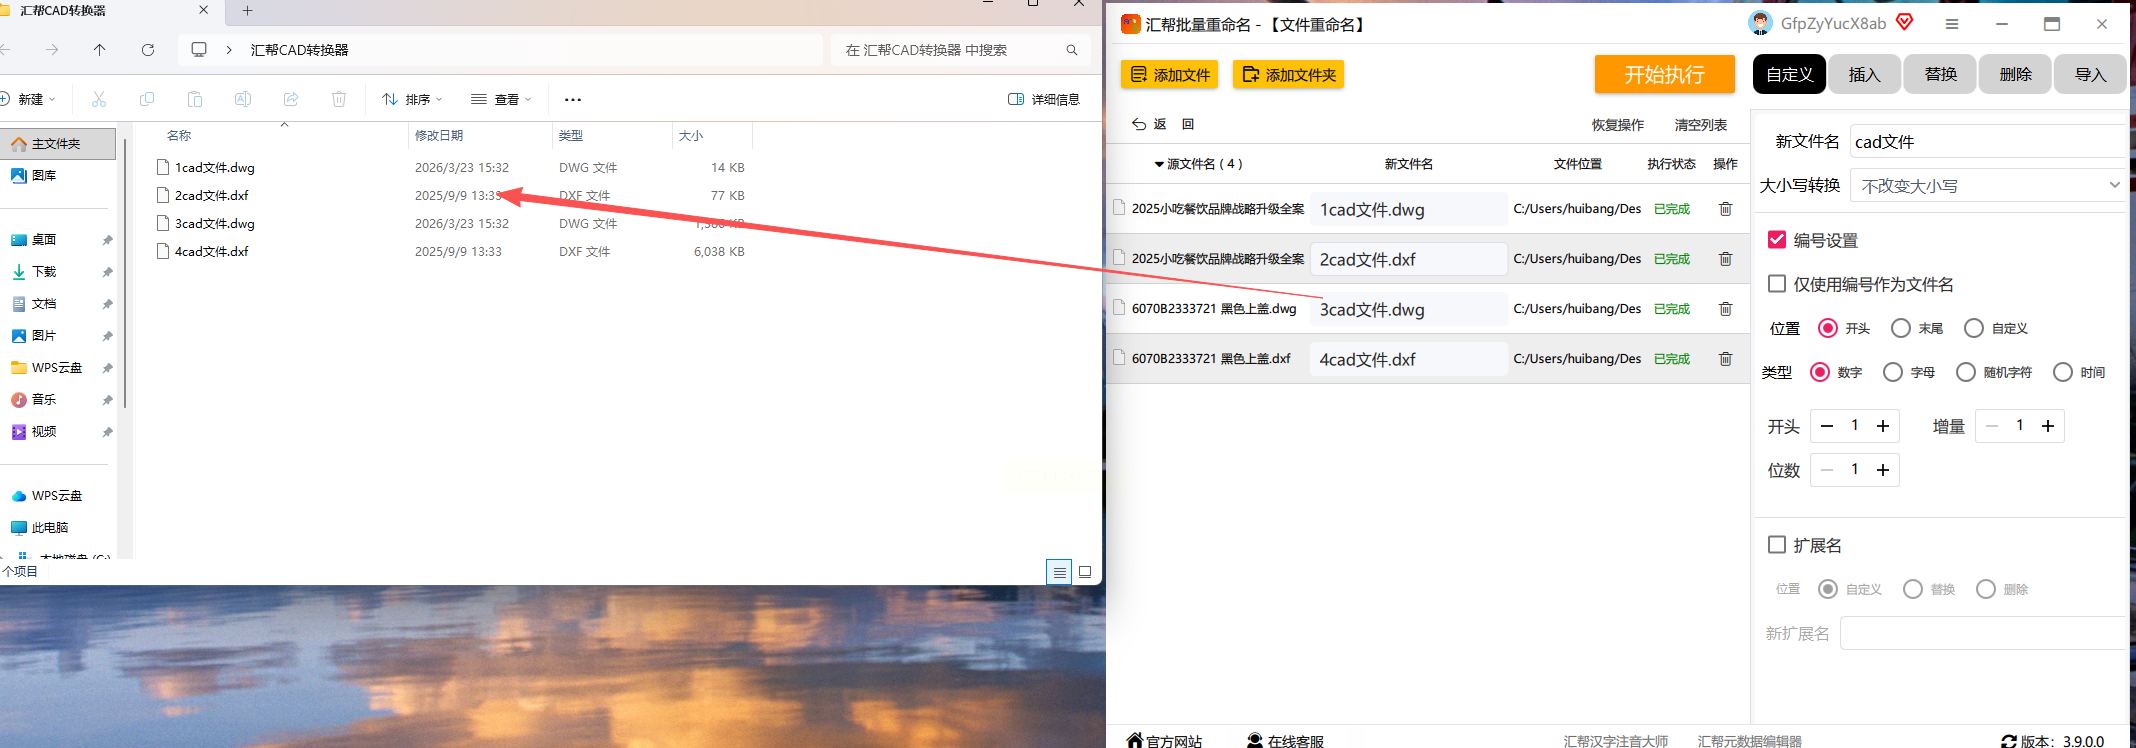Enable 仅使用编号作为文件名 checkbox
The height and width of the screenshot is (748, 2136).
(x=1777, y=284)
